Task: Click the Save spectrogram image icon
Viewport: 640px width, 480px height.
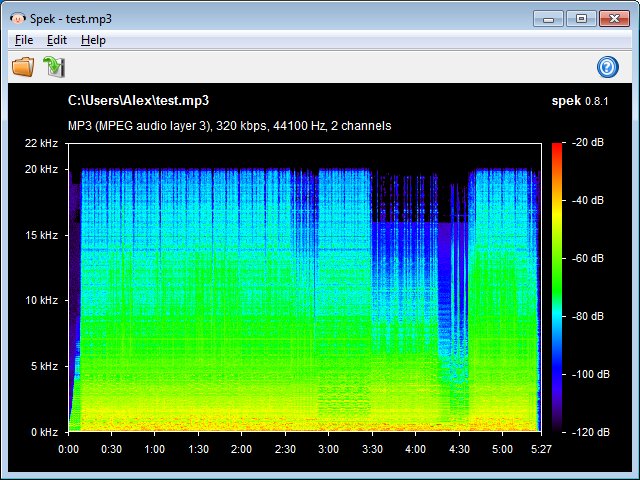Action: [x=53, y=67]
